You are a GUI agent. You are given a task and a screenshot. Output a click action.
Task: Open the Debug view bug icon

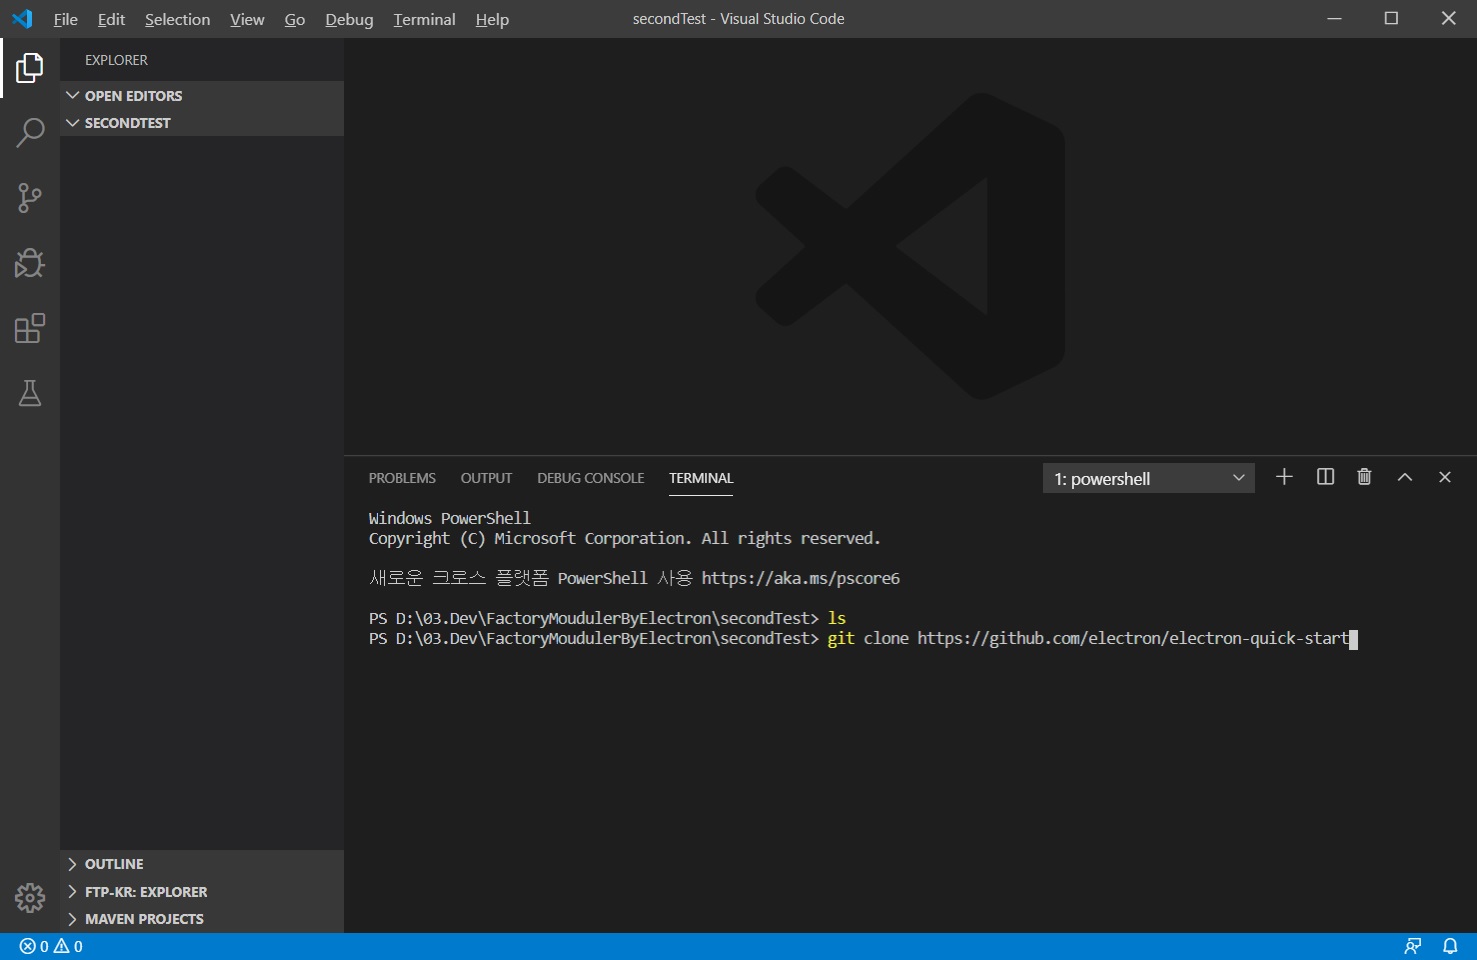(x=30, y=263)
